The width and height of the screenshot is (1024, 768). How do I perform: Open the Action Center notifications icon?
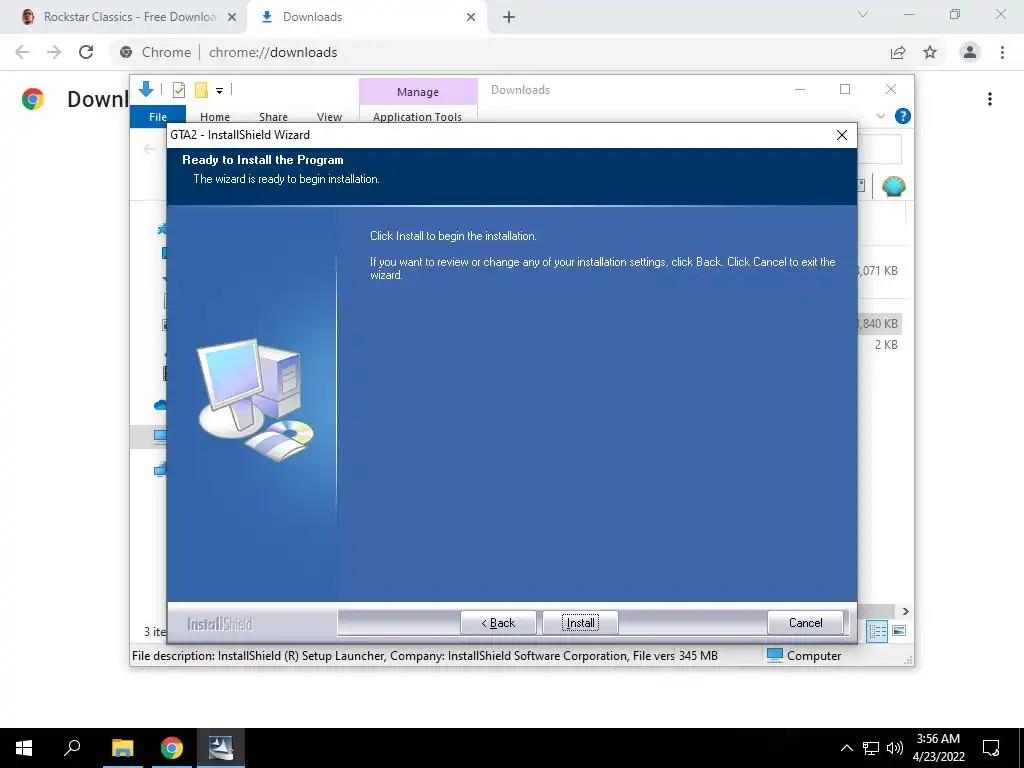(991, 748)
